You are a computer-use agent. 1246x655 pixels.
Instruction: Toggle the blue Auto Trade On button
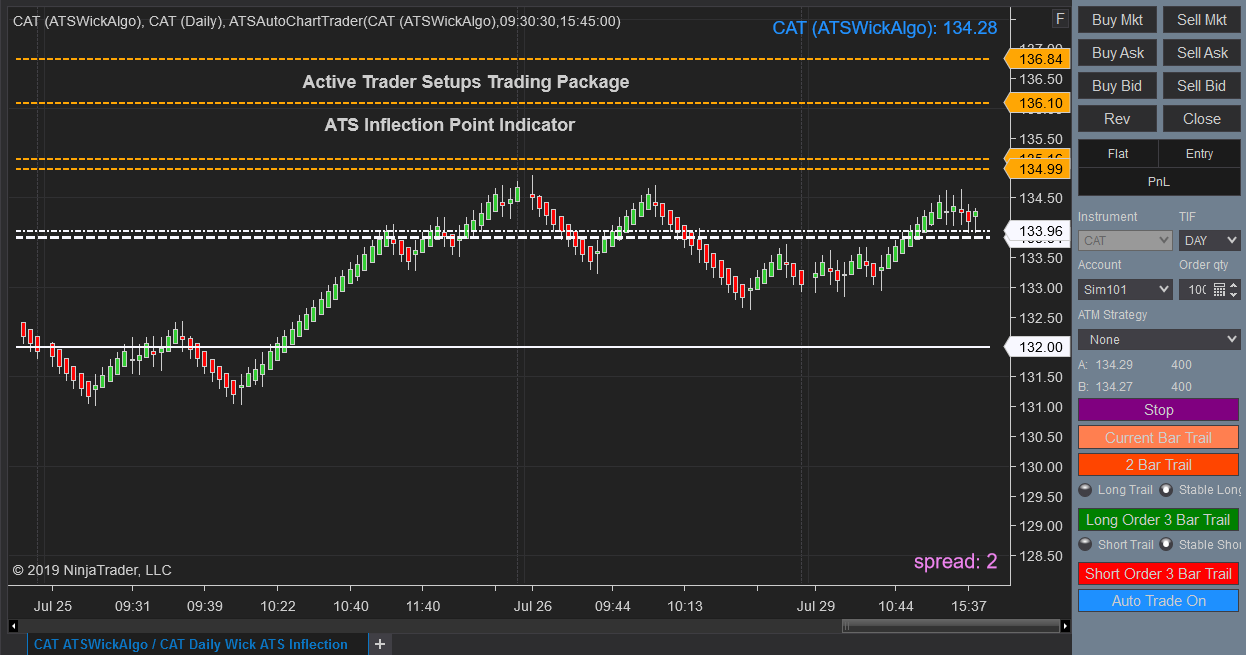(x=1159, y=601)
